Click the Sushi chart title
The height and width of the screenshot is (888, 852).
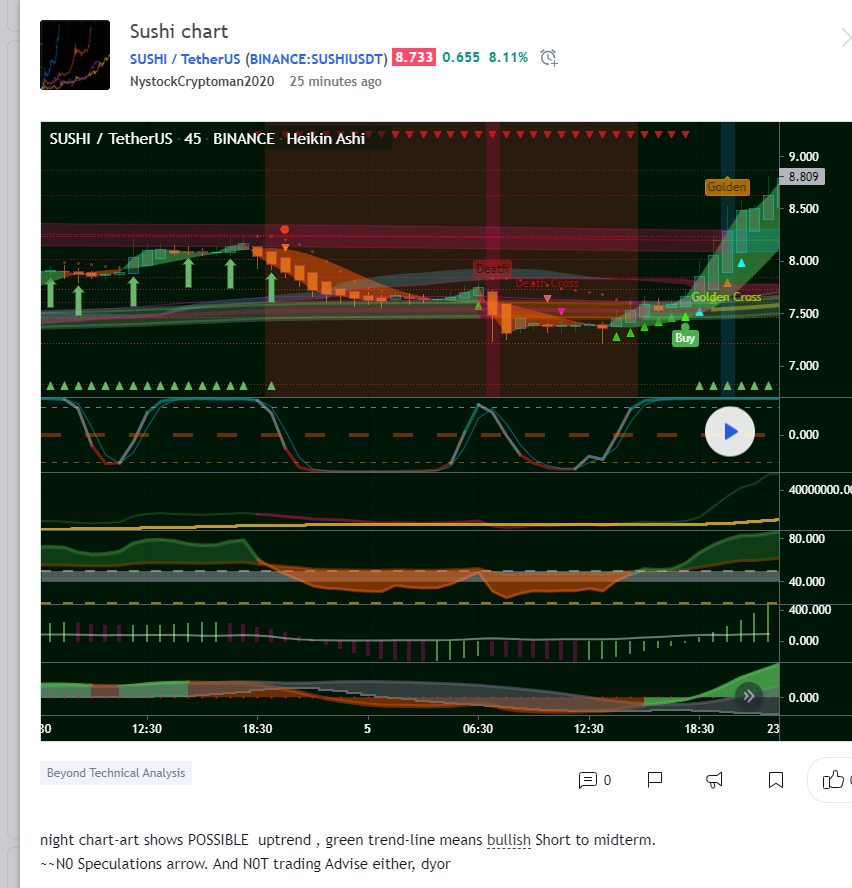click(x=179, y=31)
